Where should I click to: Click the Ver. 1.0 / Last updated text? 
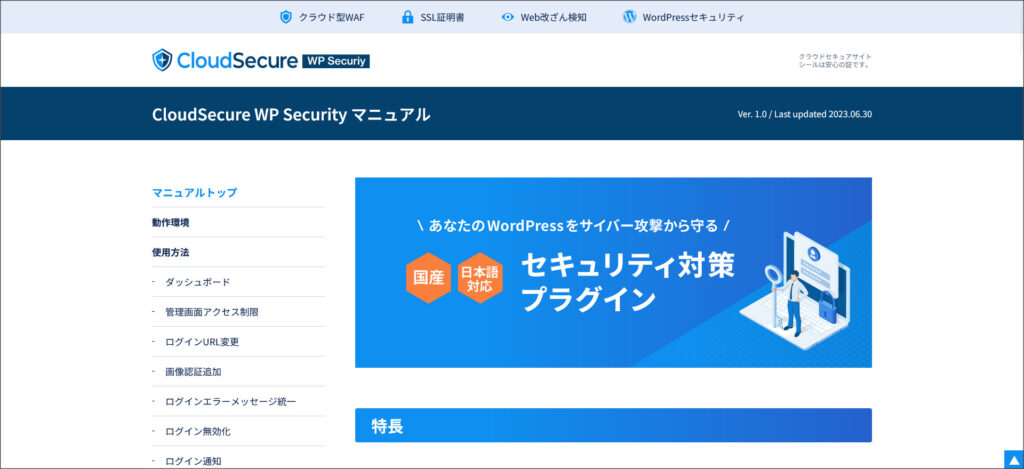click(x=805, y=114)
